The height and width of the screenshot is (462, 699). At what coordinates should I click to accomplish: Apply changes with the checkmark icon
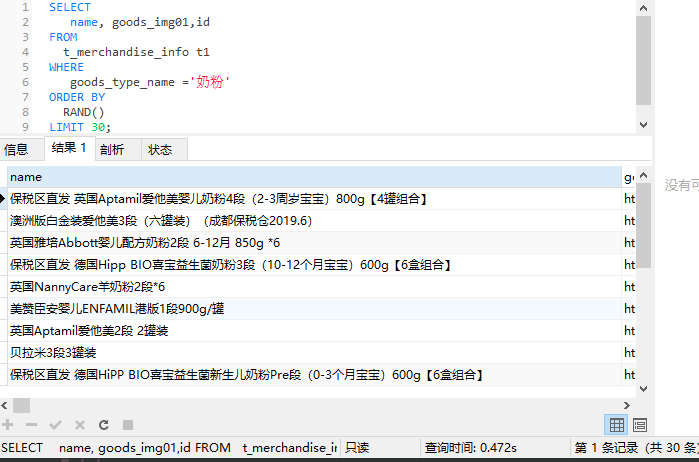coord(55,425)
